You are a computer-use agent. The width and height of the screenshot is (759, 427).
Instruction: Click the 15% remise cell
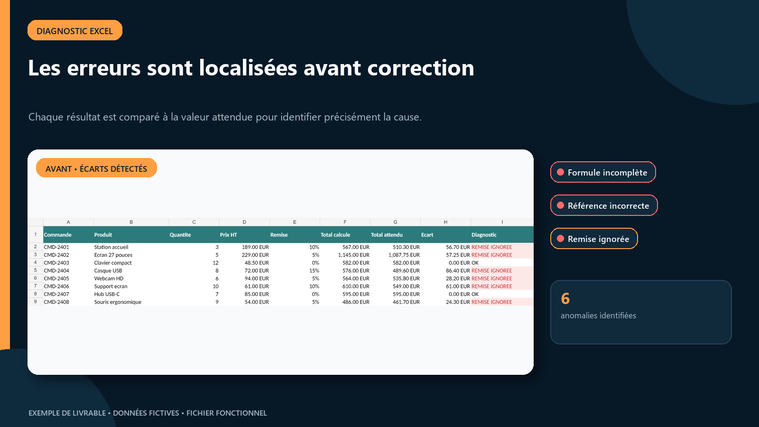pyautogui.click(x=295, y=271)
